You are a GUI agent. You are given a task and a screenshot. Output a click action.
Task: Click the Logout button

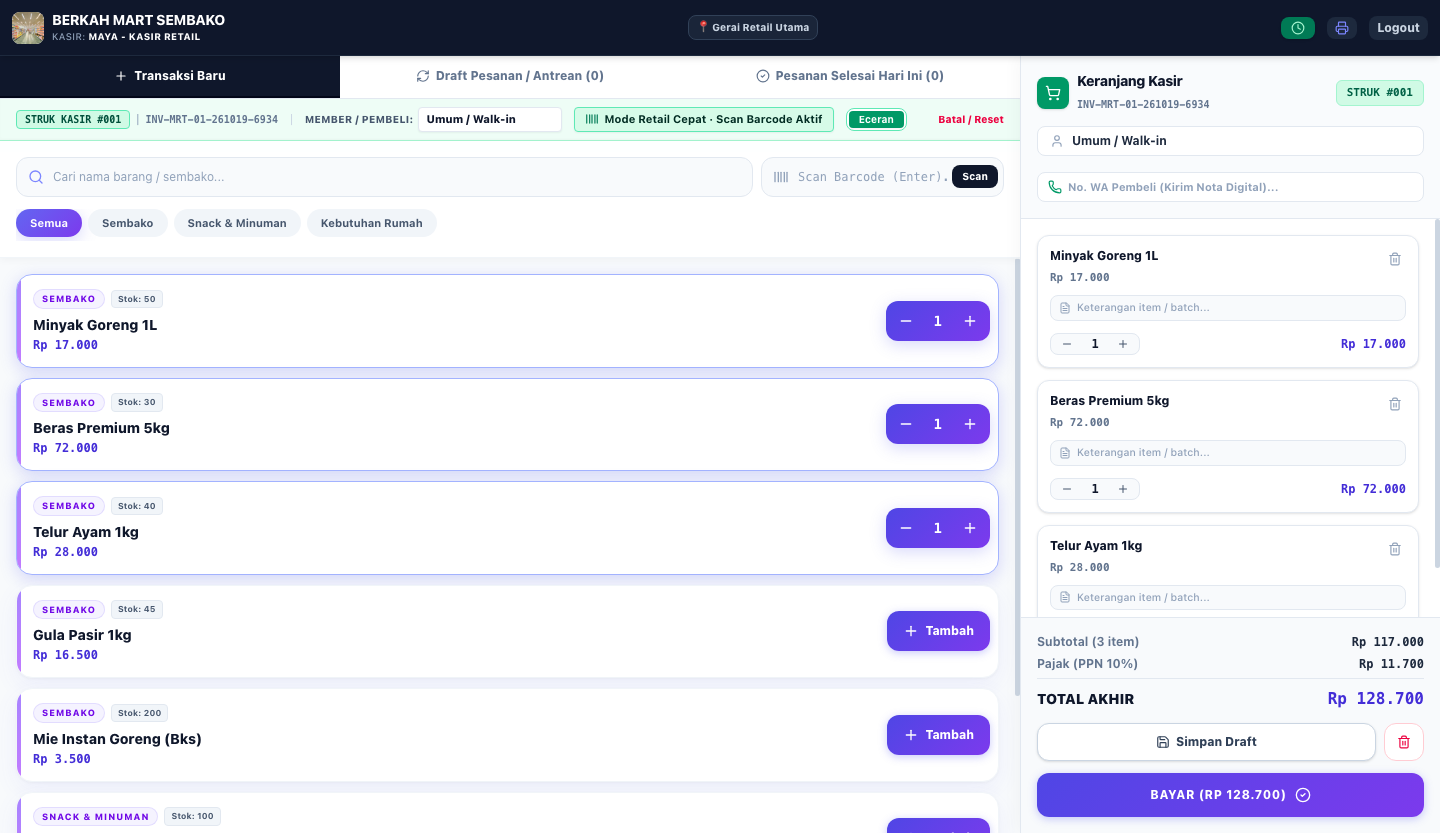(x=1398, y=28)
